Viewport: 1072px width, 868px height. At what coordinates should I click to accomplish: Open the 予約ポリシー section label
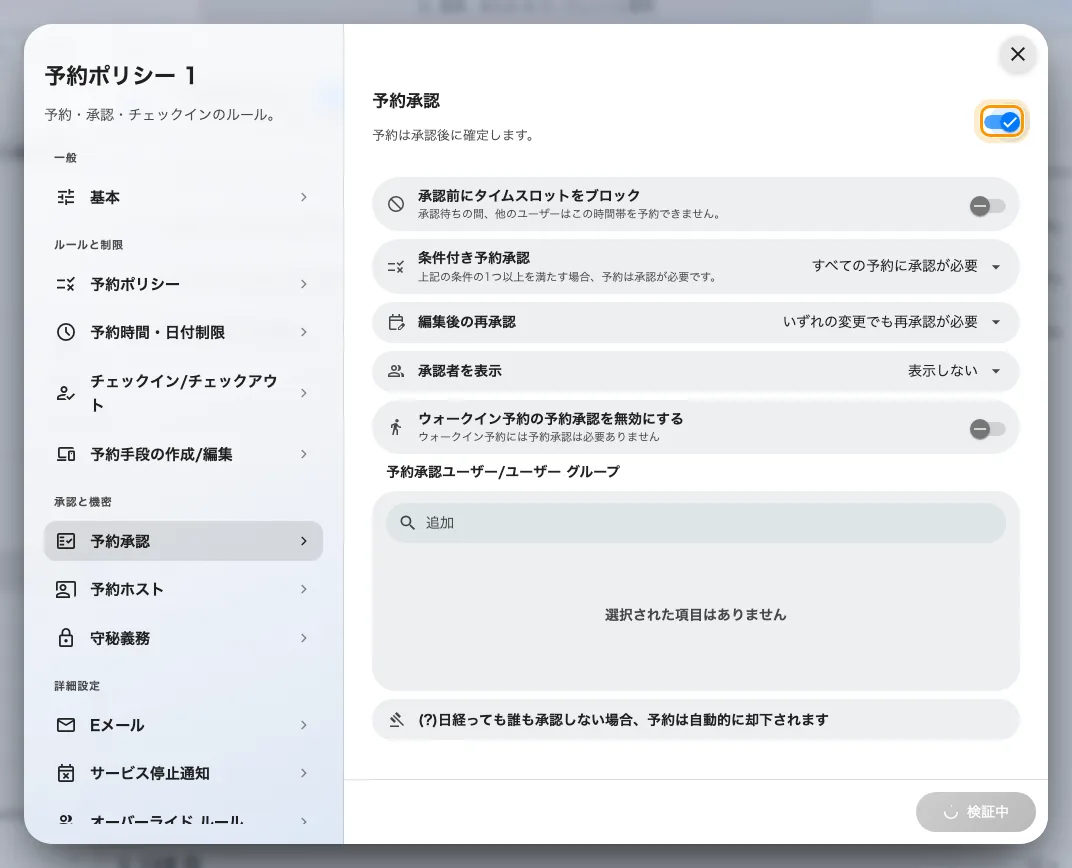[x=135, y=284]
